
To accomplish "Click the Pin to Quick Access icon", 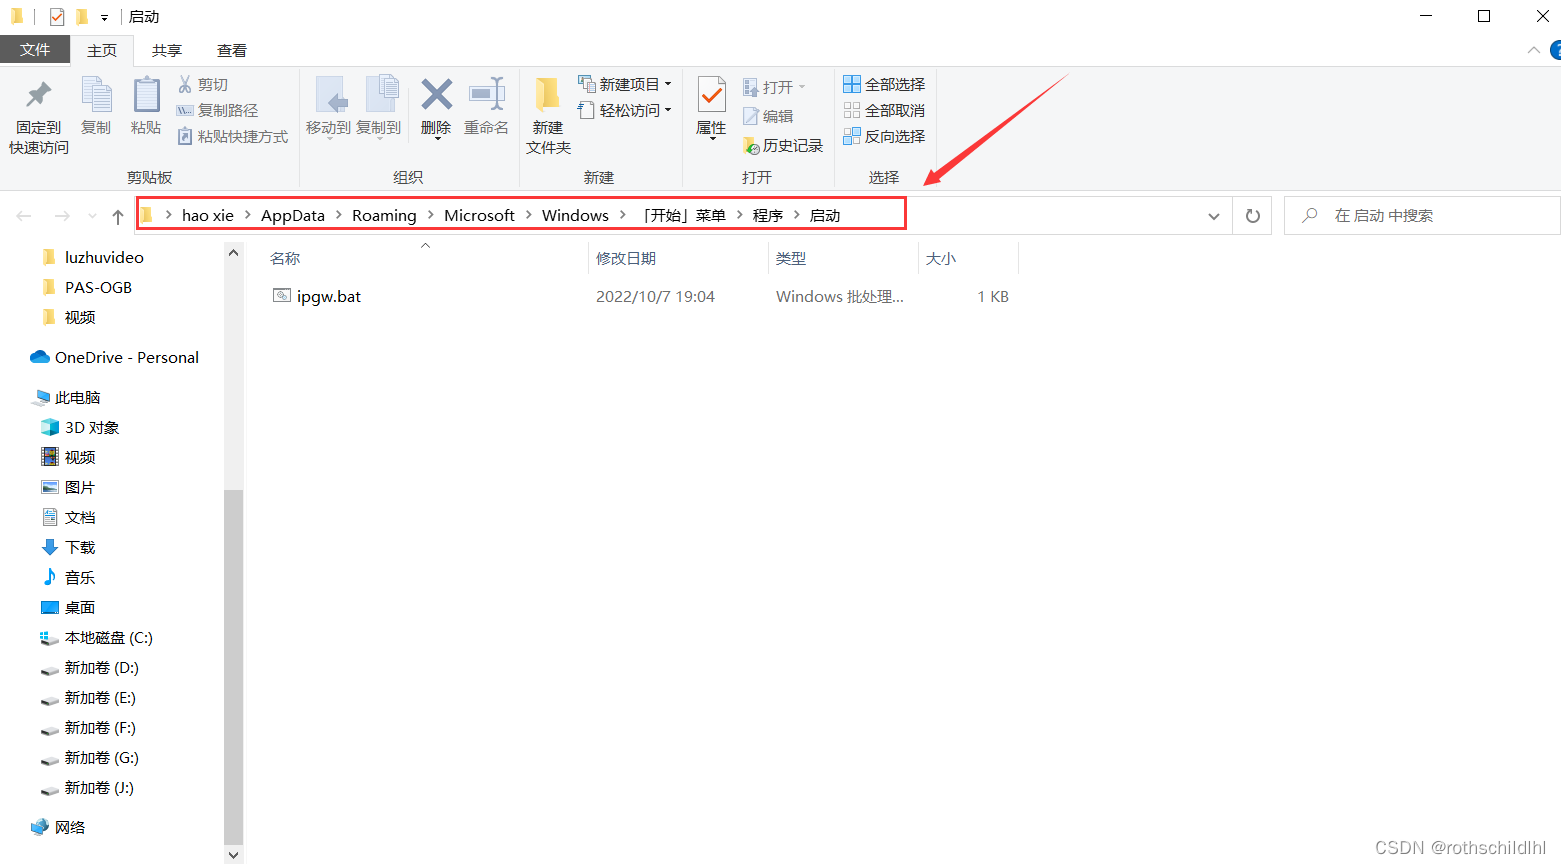I will [39, 95].
